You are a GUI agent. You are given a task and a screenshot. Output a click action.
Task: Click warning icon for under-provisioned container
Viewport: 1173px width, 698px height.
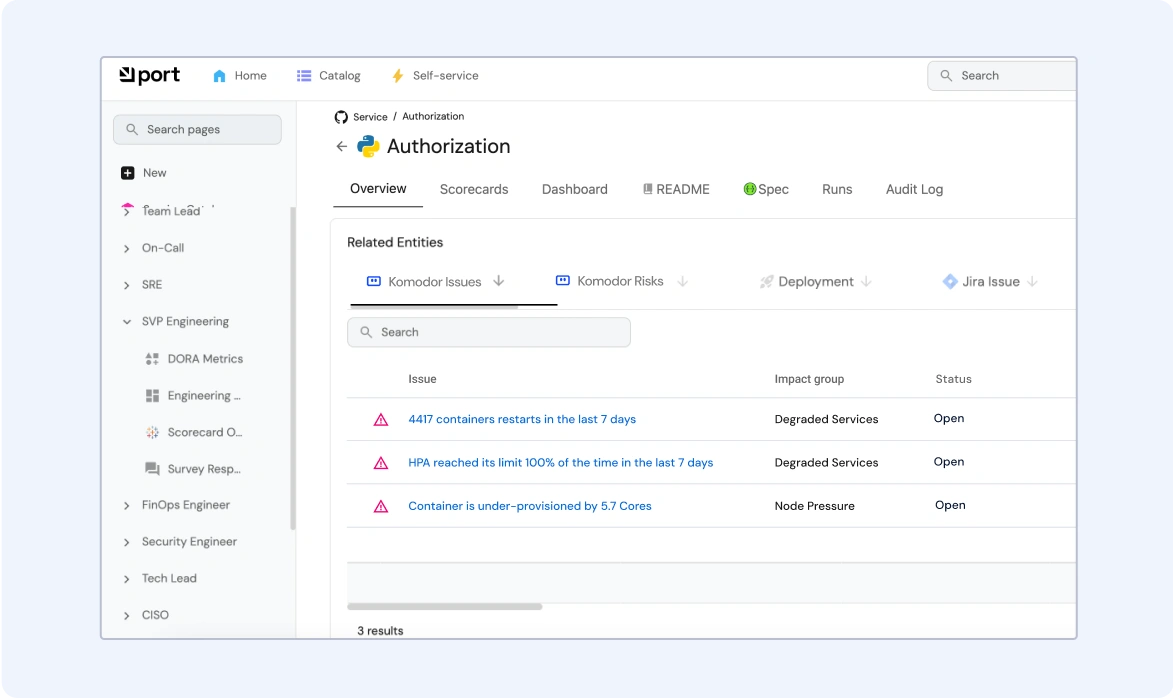point(381,506)
